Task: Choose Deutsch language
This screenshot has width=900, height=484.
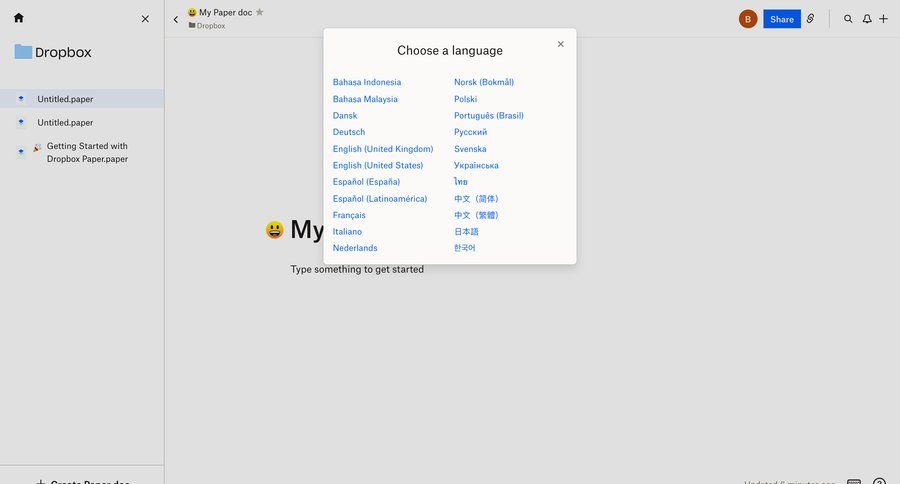Action: tap(349, 132)
